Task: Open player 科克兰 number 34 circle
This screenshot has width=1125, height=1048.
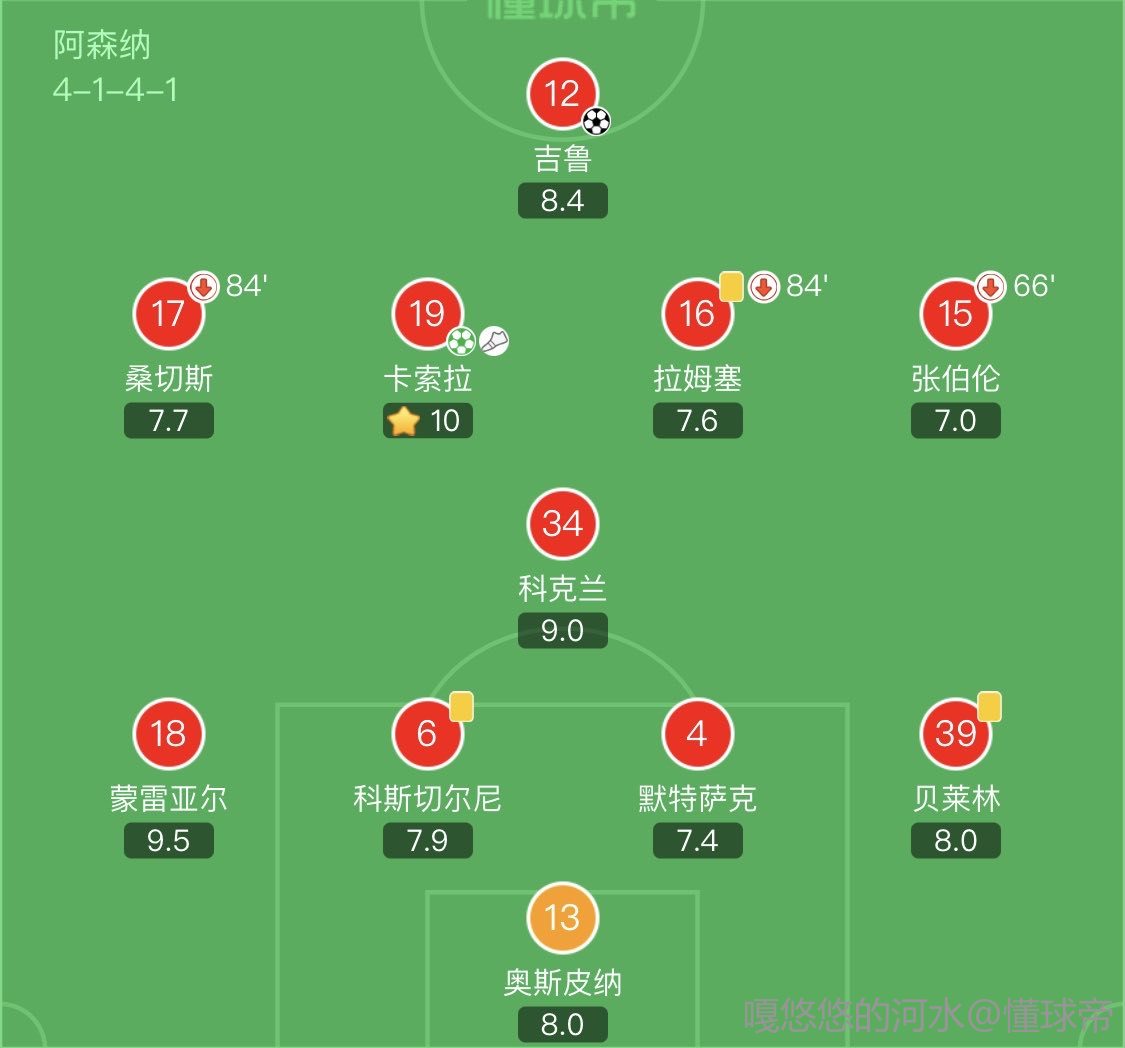Action: coord(562,524)
